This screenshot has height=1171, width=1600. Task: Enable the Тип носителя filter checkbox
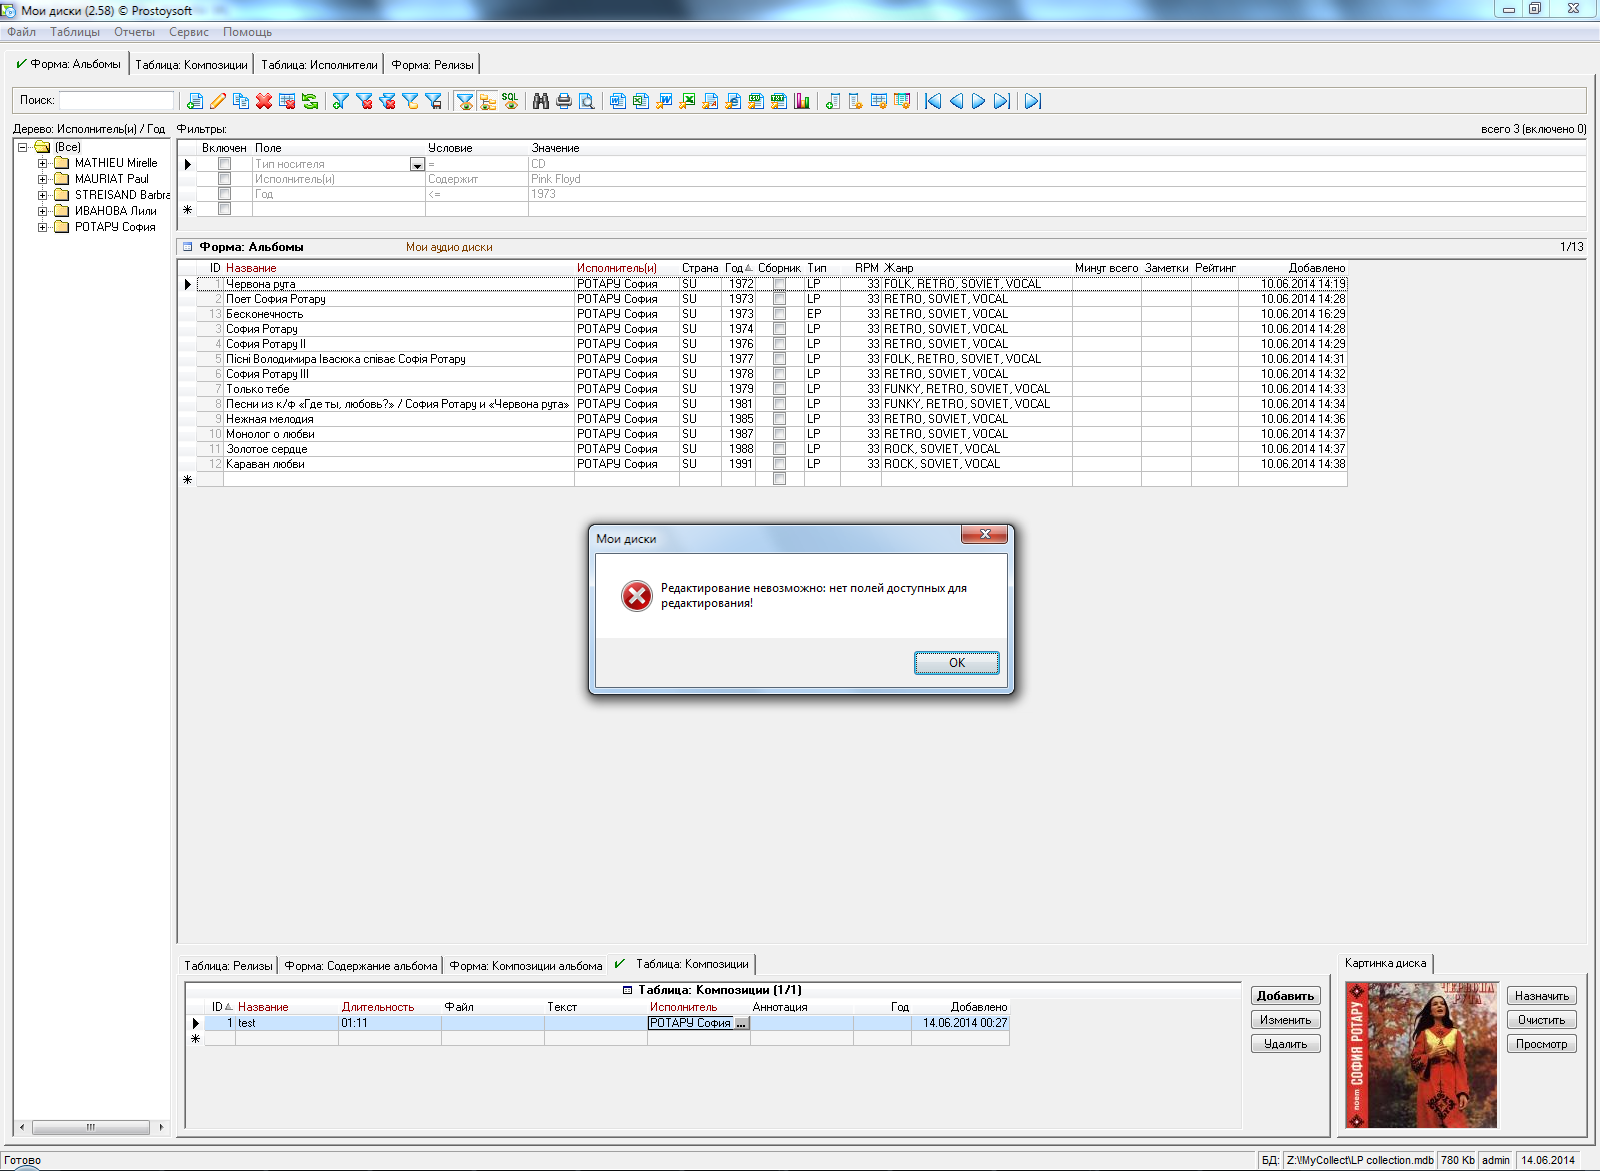[224, 164]
